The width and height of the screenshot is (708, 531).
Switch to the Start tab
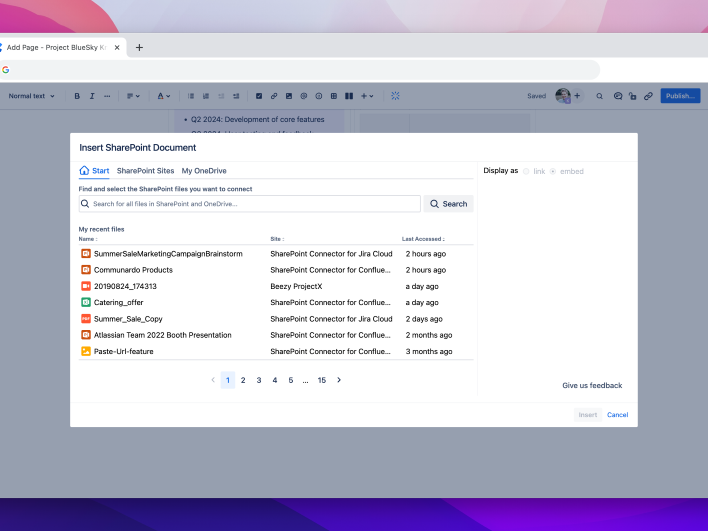pos(94,171)
